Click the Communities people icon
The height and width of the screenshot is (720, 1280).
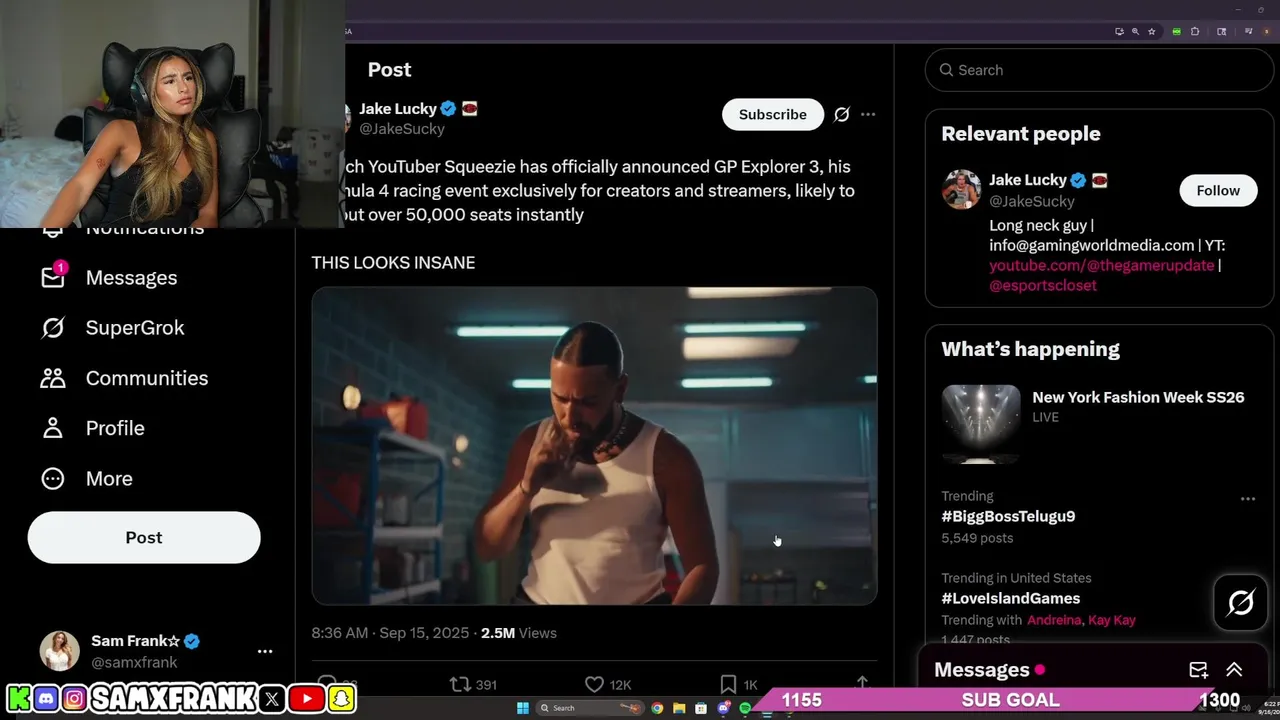53,378
